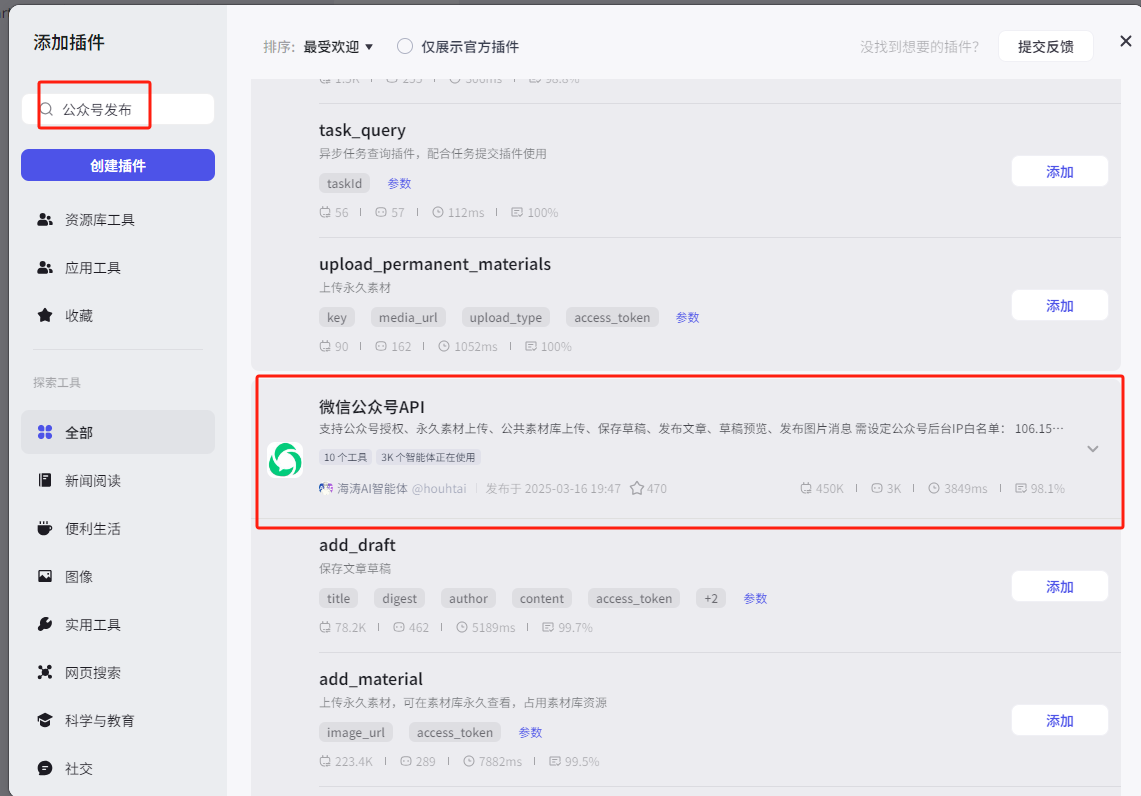
Task: Click the 实用工具 wrench icon
Action: [45, 624]
